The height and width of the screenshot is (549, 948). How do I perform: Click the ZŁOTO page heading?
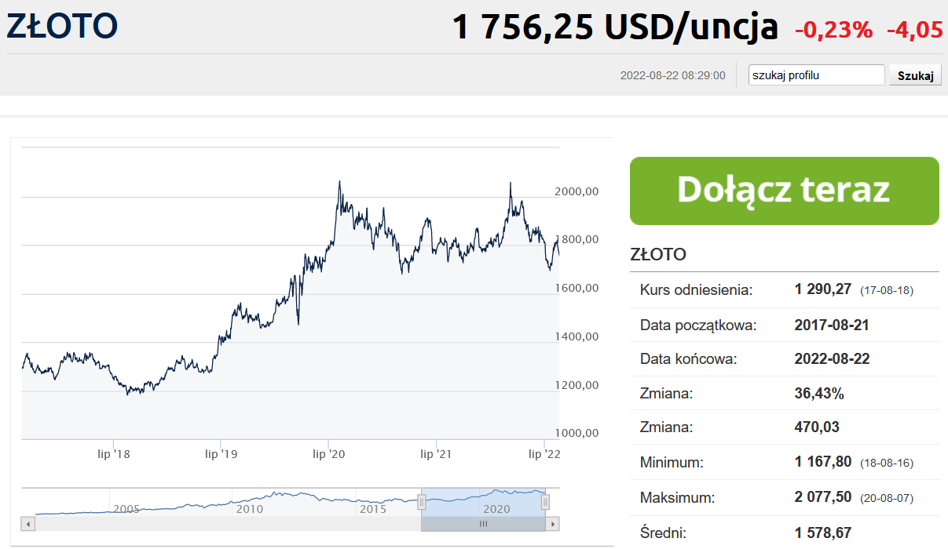61,26
